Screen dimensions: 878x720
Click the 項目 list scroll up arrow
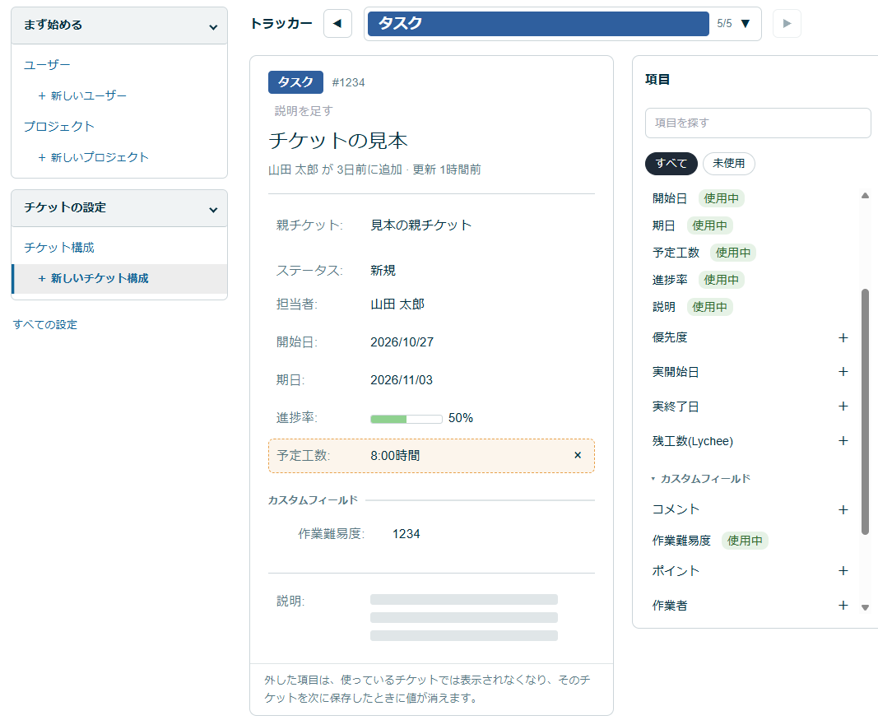click(x=865, y=195)
